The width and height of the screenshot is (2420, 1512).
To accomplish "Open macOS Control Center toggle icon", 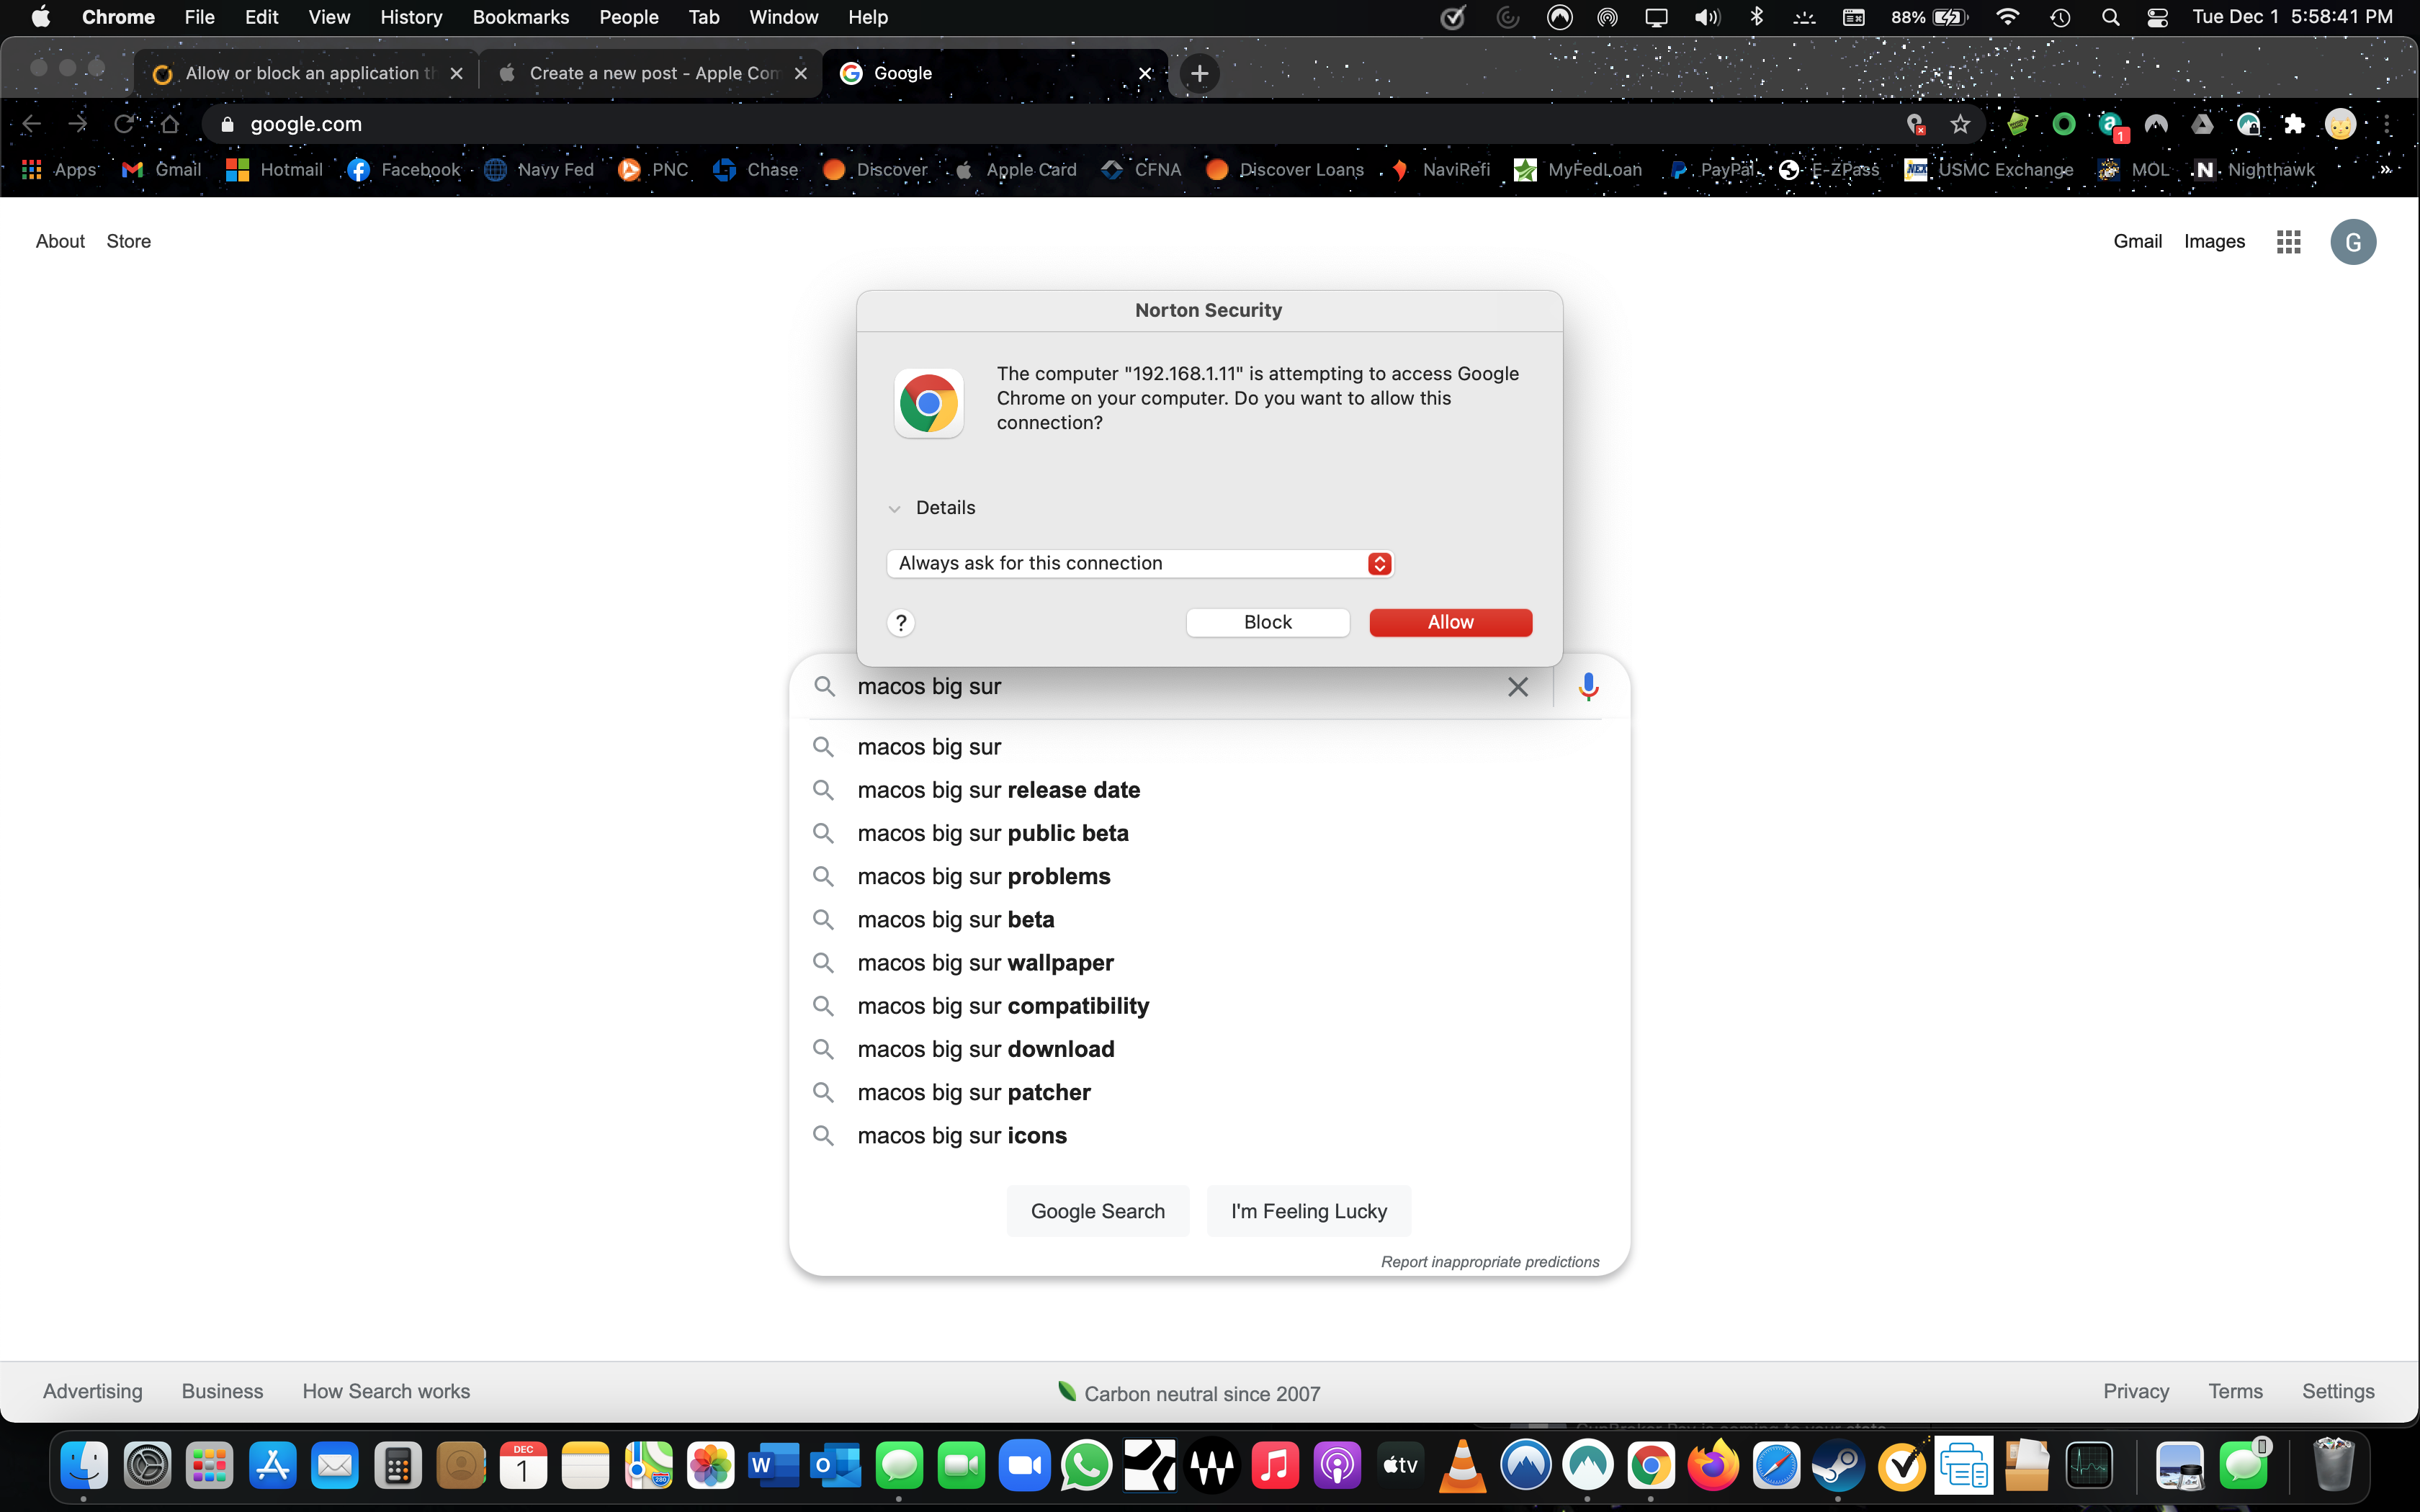I will click(x=2157, y=17).
